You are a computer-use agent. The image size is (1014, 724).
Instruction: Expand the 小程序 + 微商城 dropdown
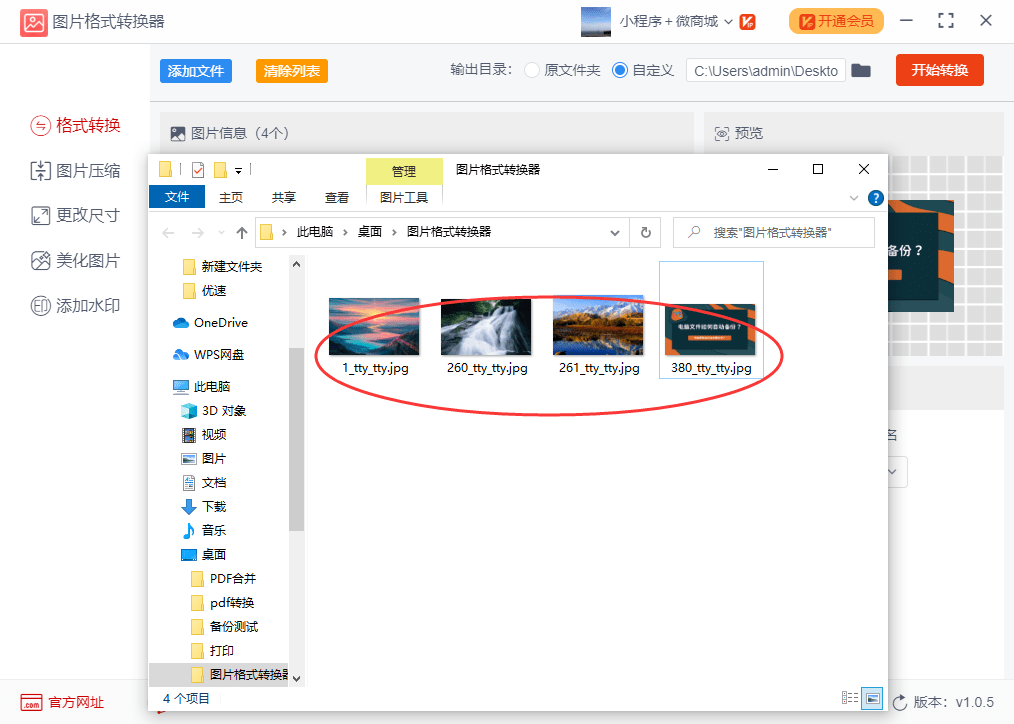coord(728,20)
